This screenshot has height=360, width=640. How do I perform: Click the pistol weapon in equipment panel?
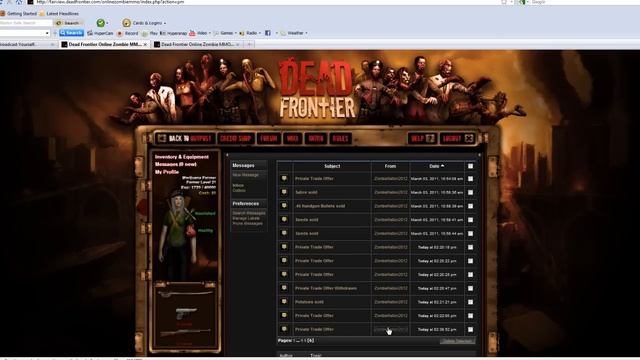(186, 313)
